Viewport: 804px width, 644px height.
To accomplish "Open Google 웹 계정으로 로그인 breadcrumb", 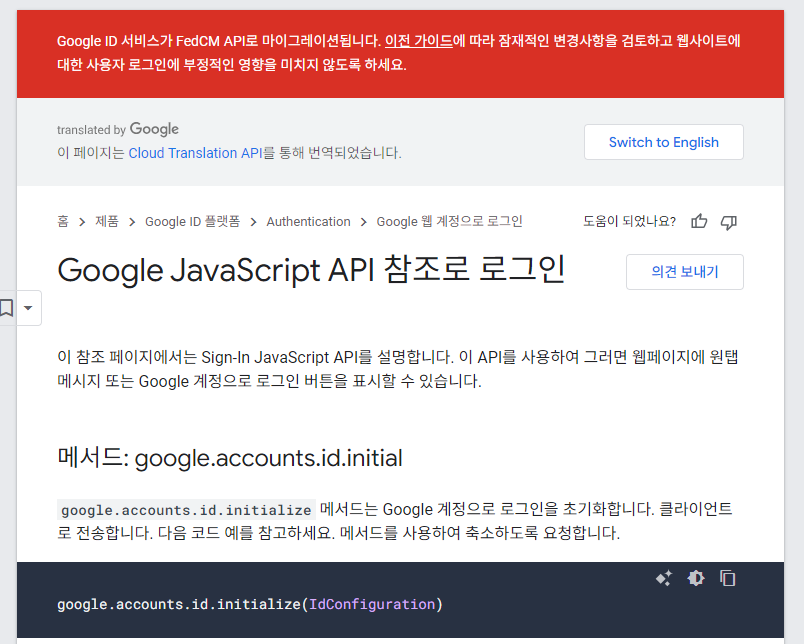I will 449,222.
